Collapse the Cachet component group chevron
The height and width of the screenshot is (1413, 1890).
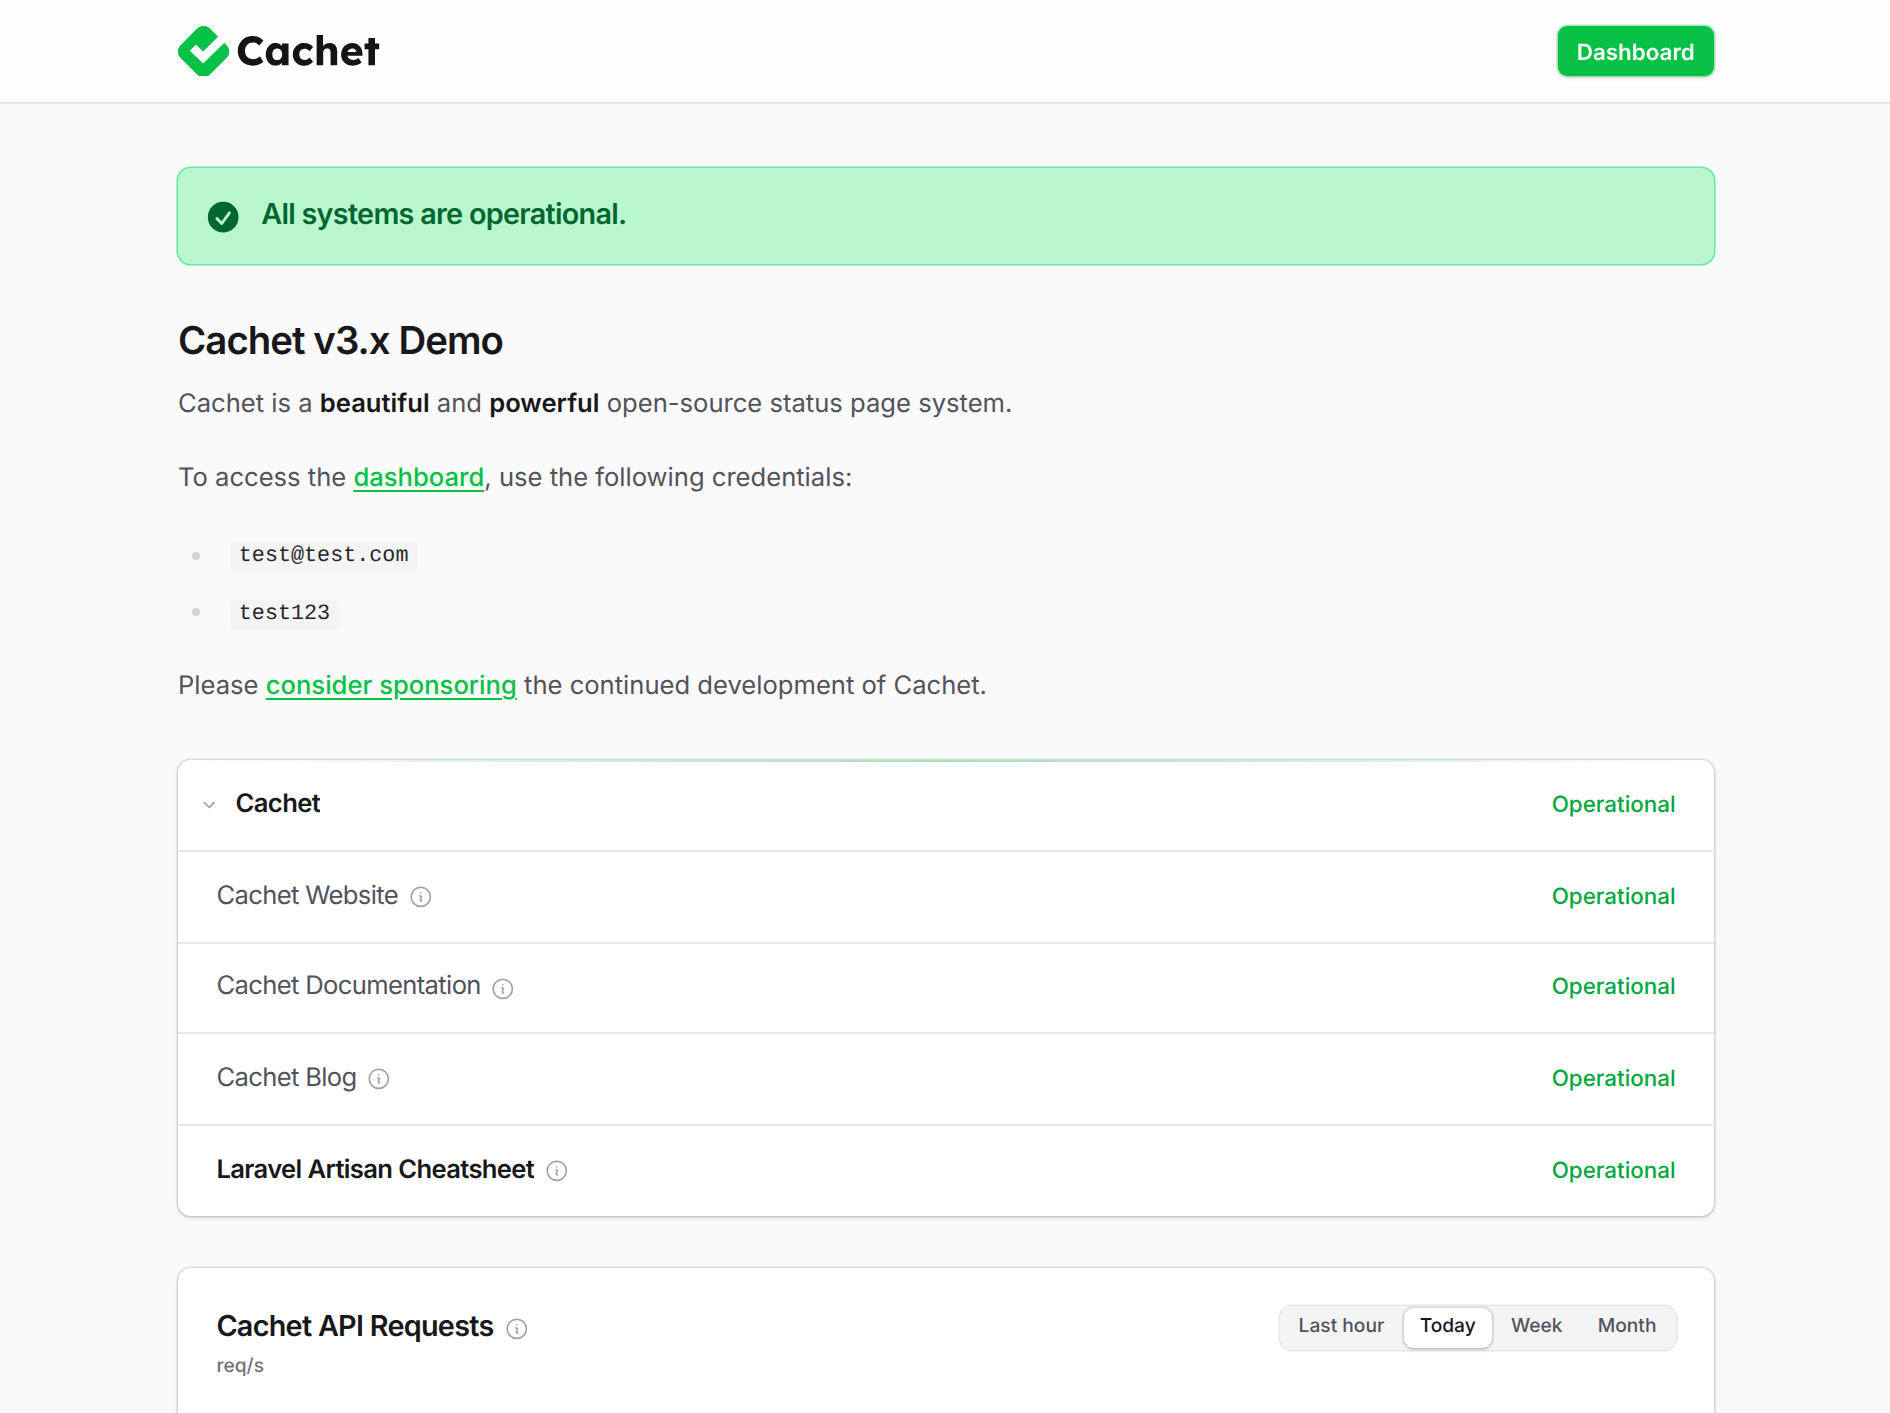pyautogui.click(x=209, y=804)
